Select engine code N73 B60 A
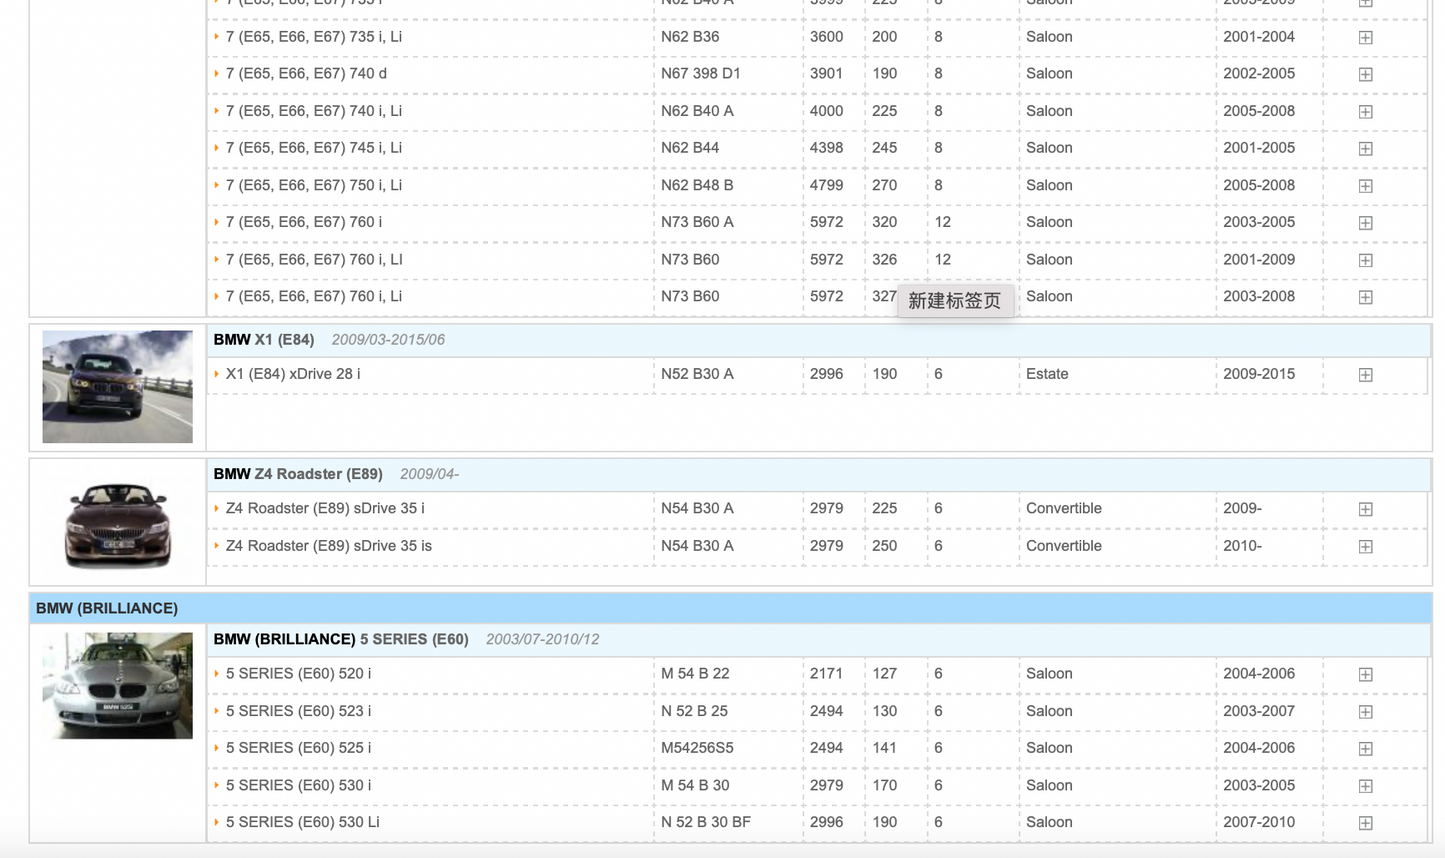The width and height of the screenshot is (1445, 858). pyautogui.click(x=697, y=222)
